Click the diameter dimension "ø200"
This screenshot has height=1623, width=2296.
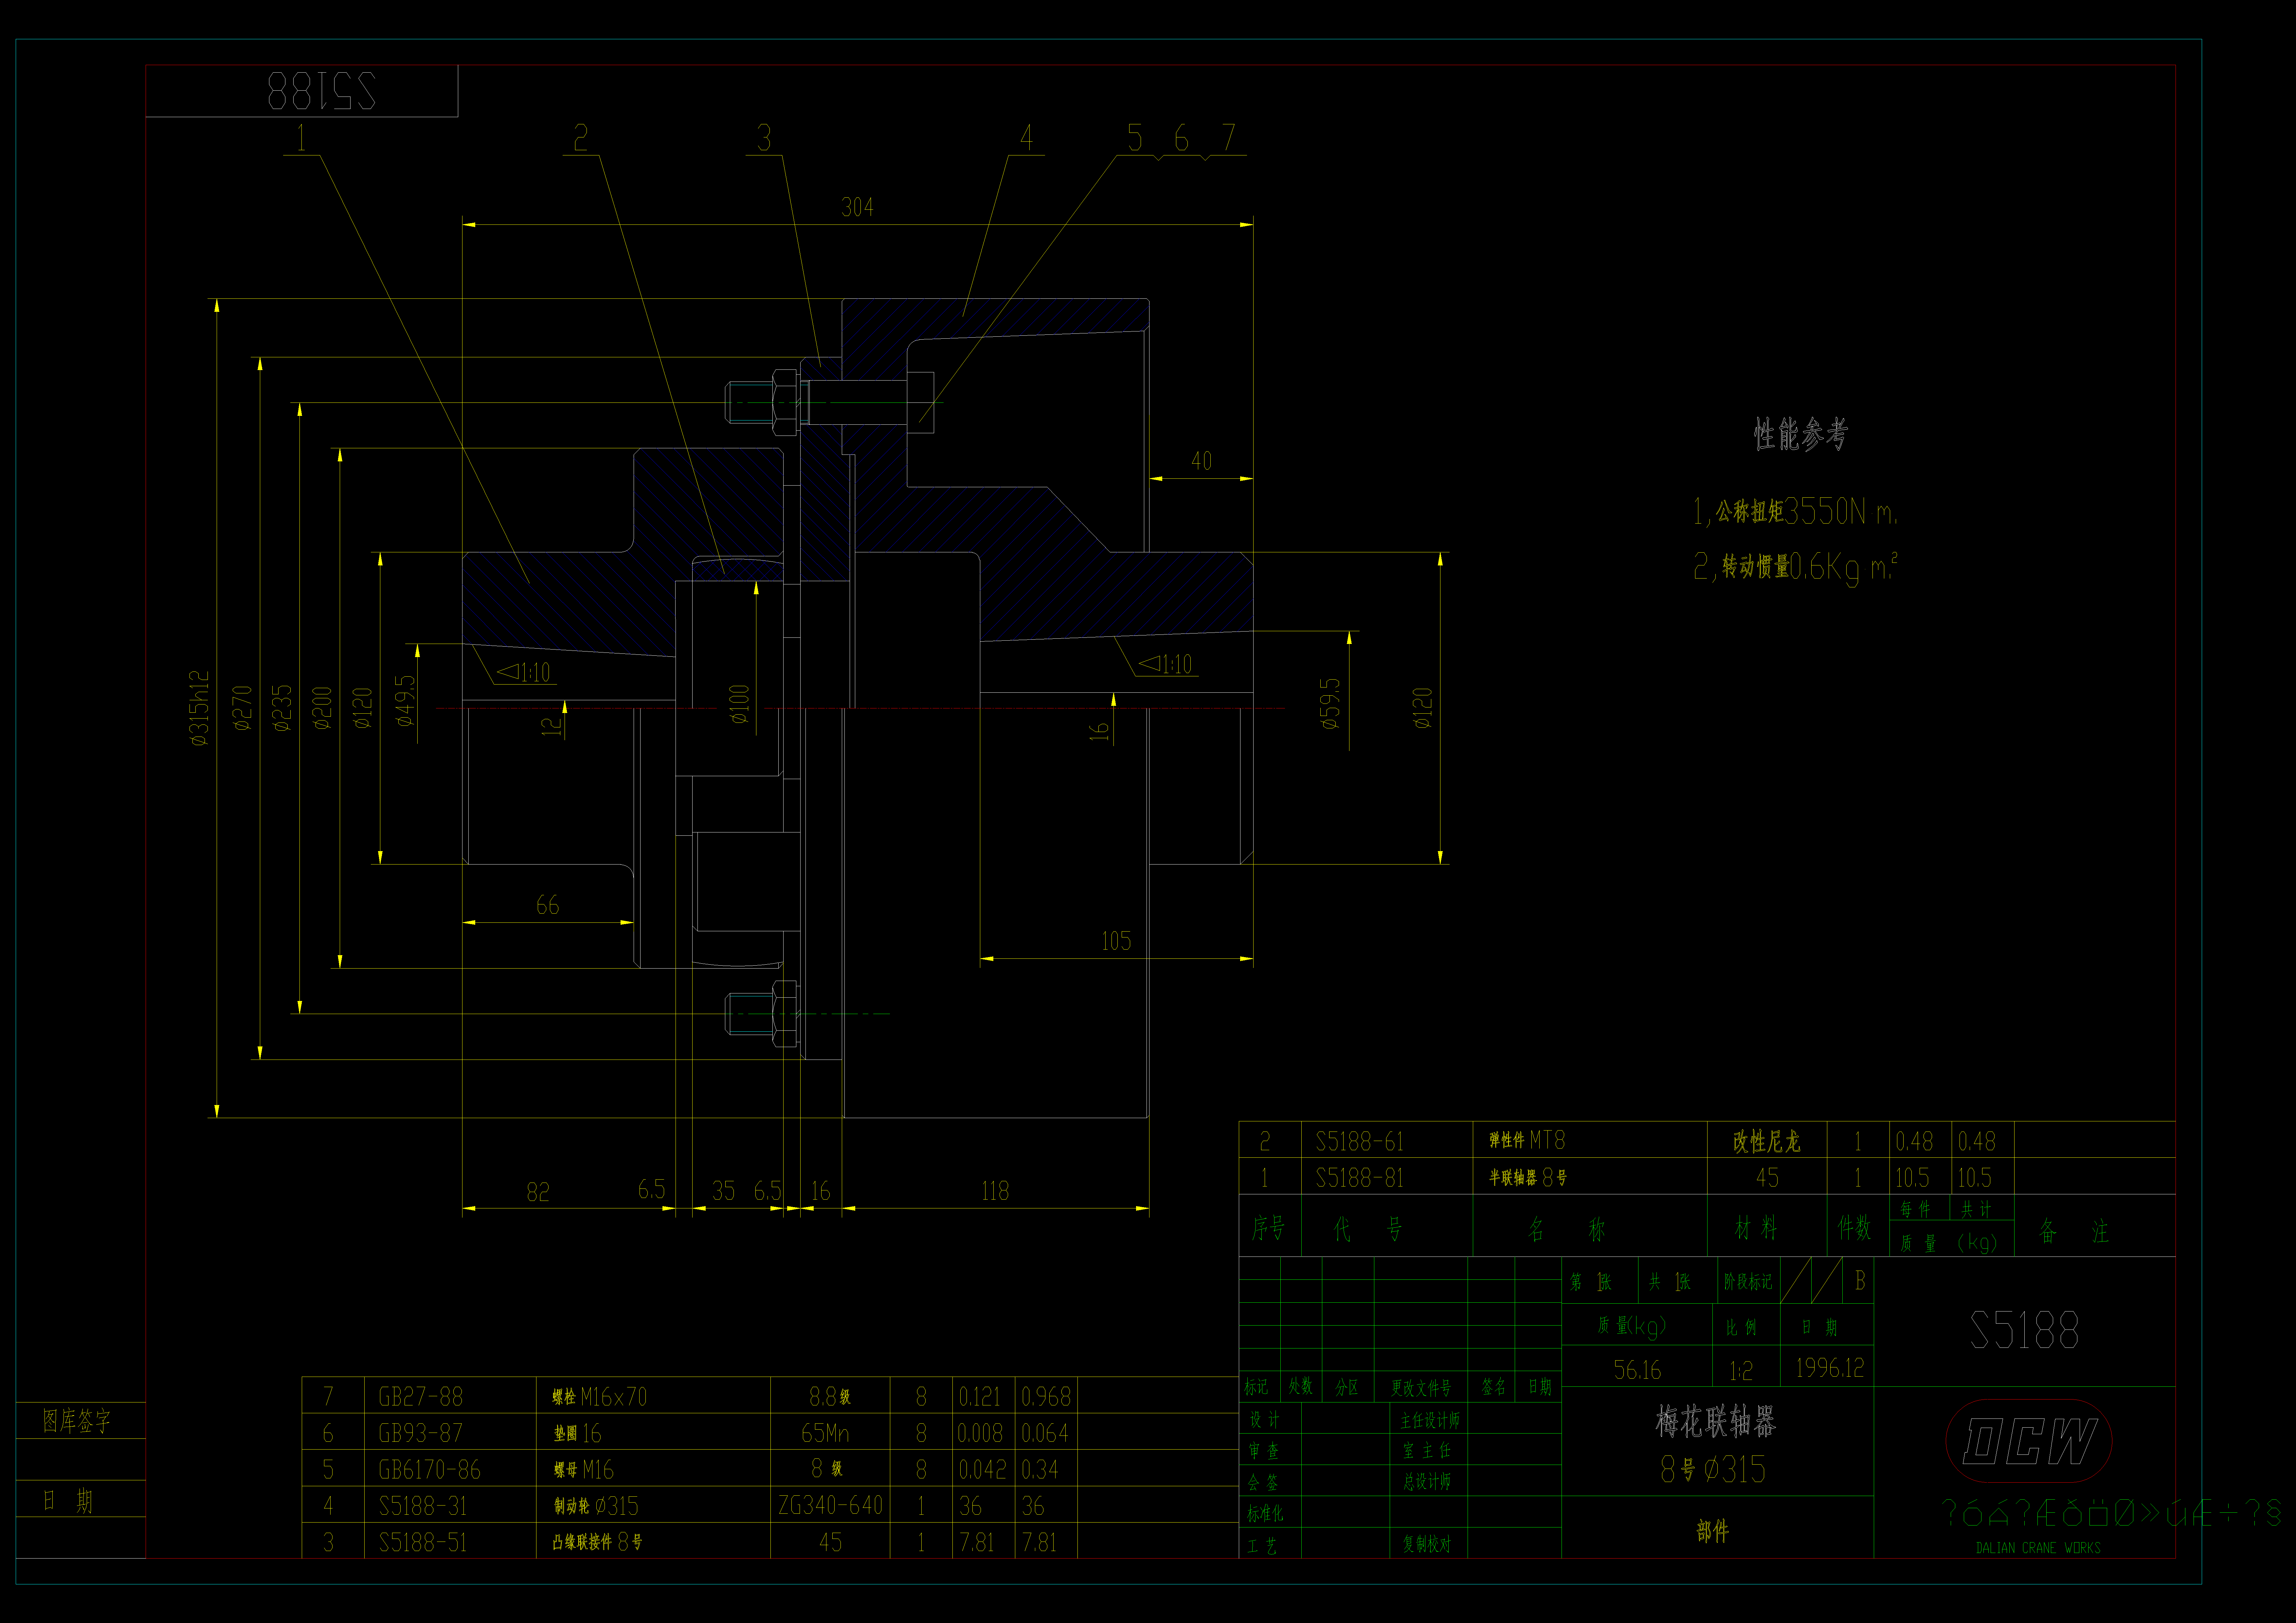click(x=322, y=708)
